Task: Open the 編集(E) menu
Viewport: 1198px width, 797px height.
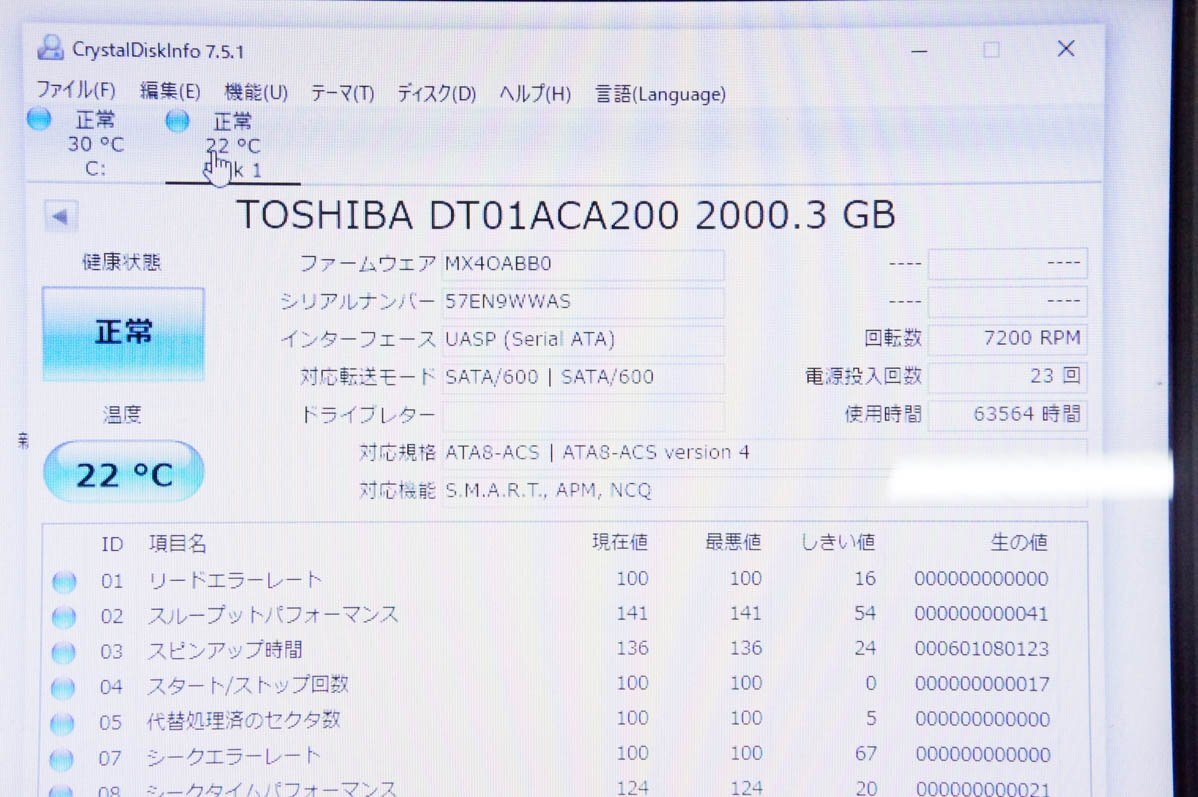Action: click(170, 91)
